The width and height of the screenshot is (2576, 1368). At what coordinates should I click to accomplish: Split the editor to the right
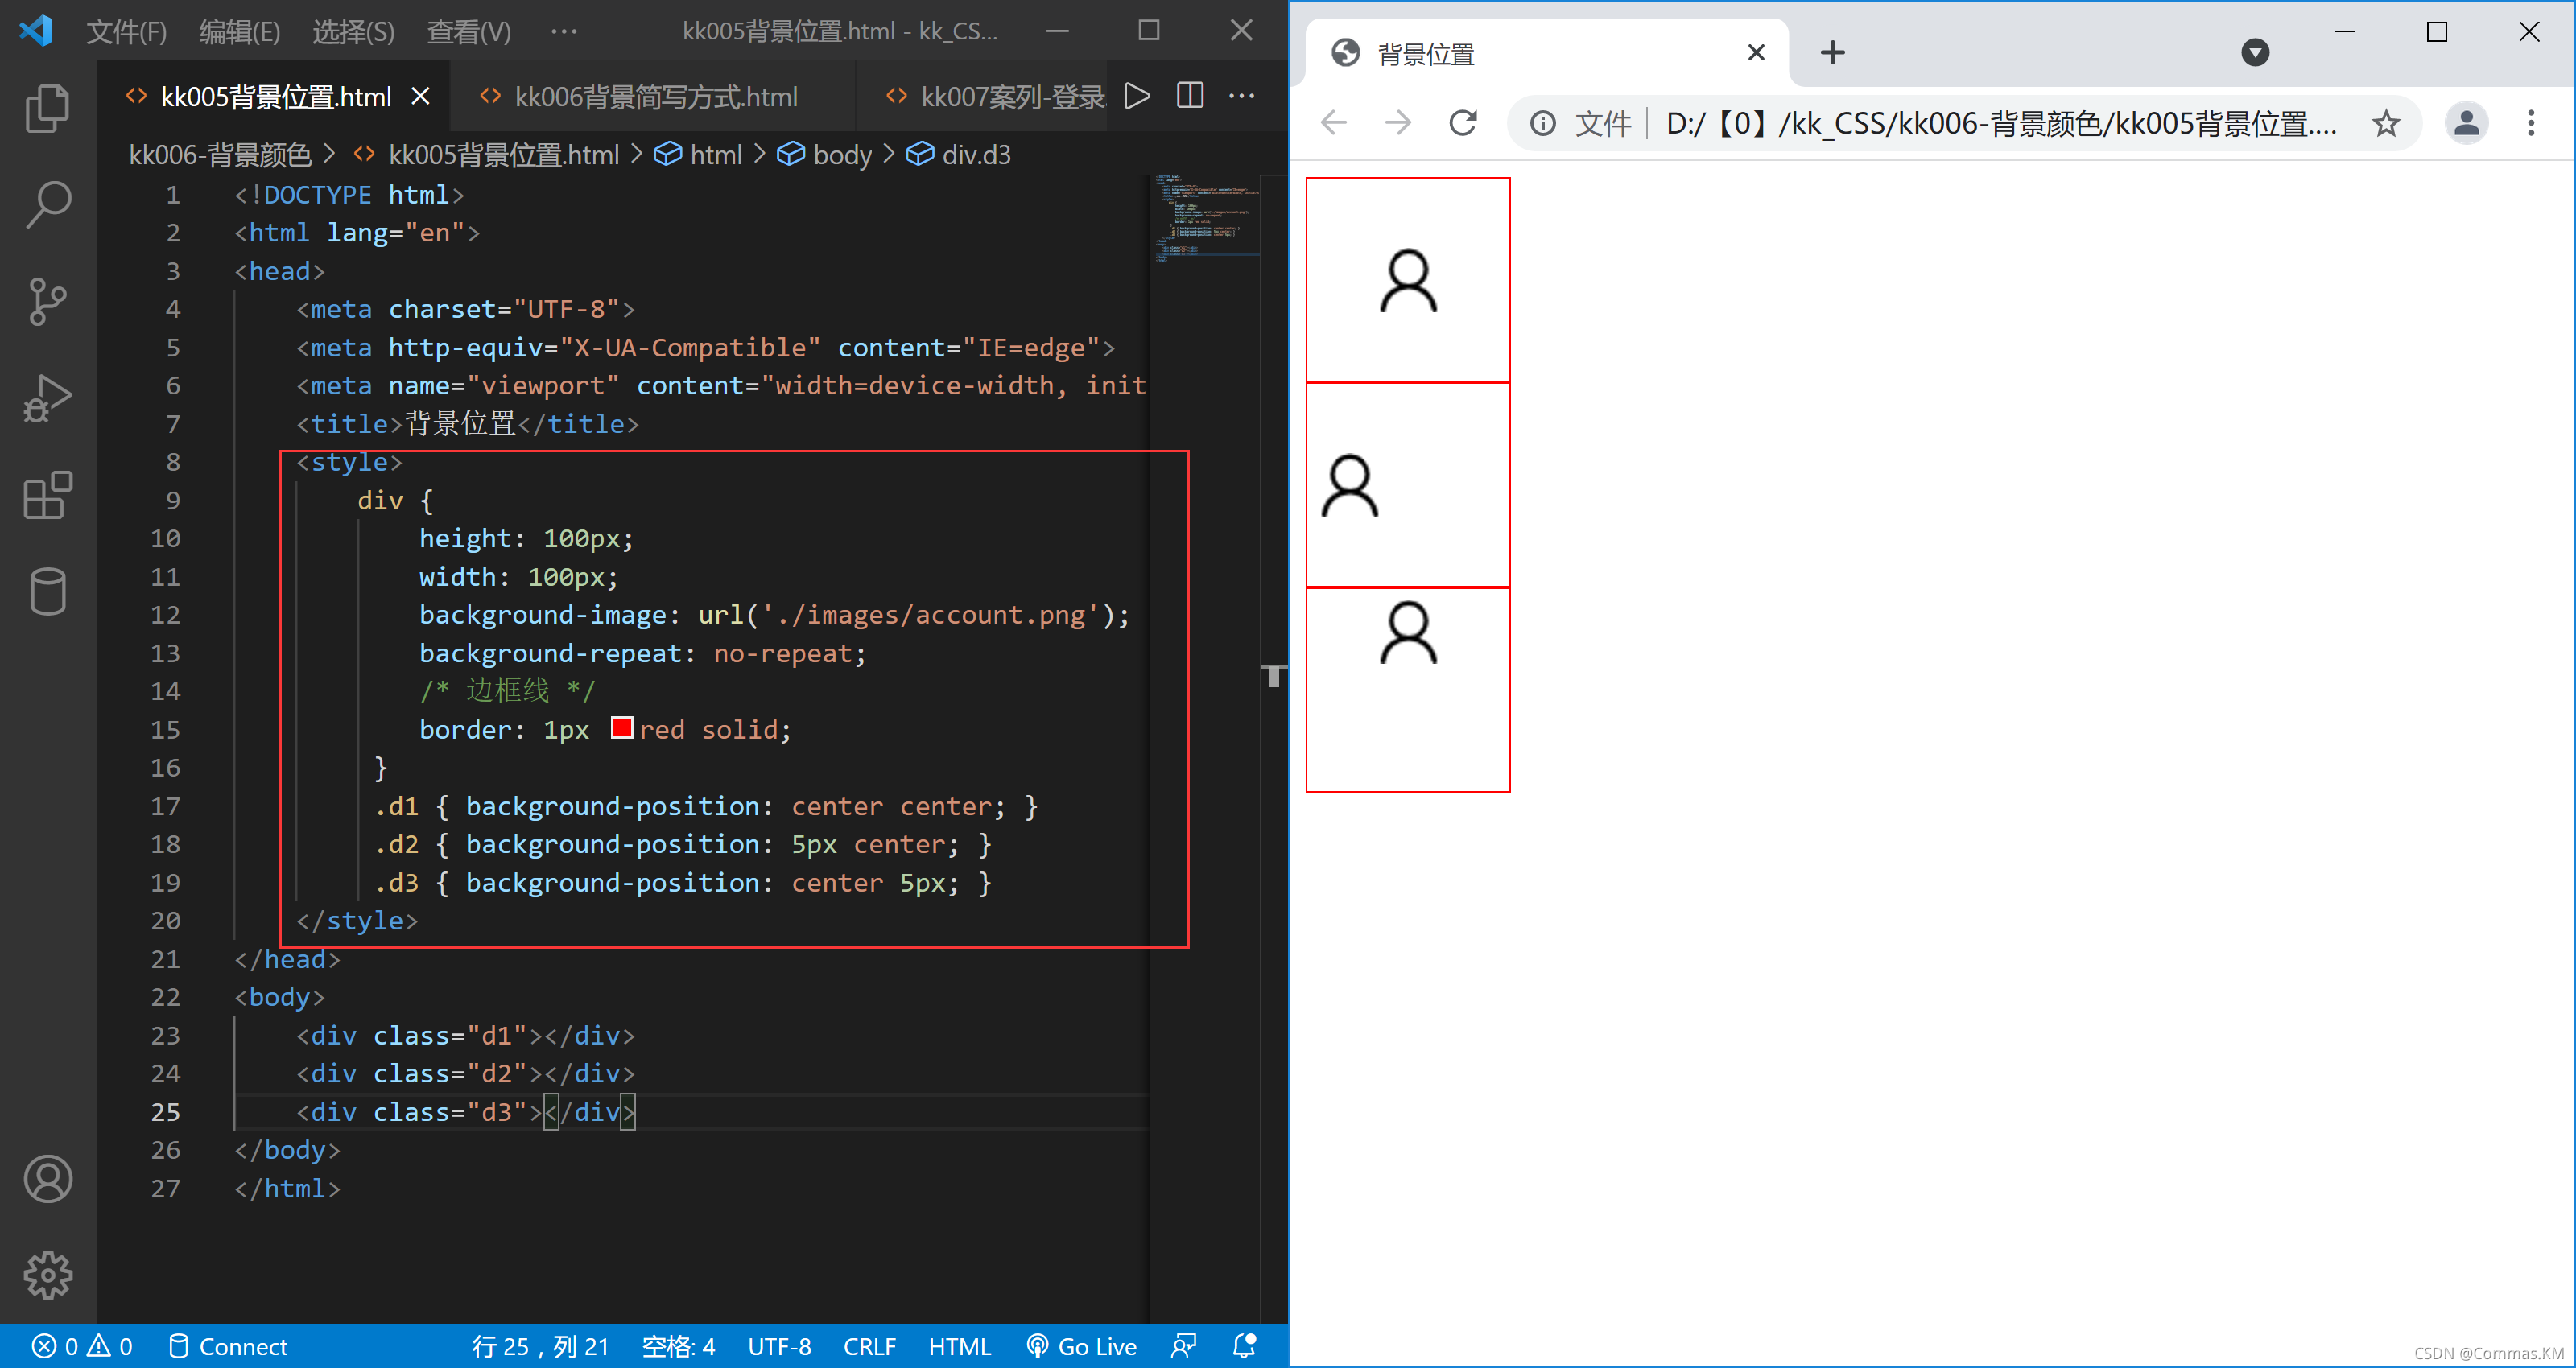(1190, 96)
